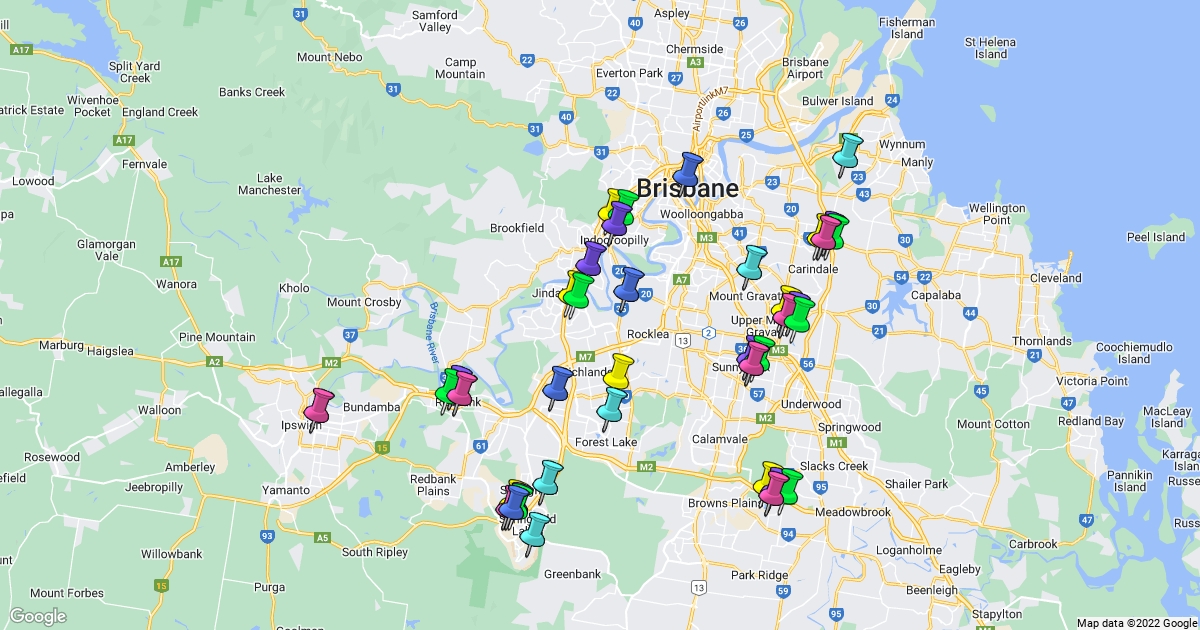
Task: Click the Victoria Point label
Action: (1091, 381)
